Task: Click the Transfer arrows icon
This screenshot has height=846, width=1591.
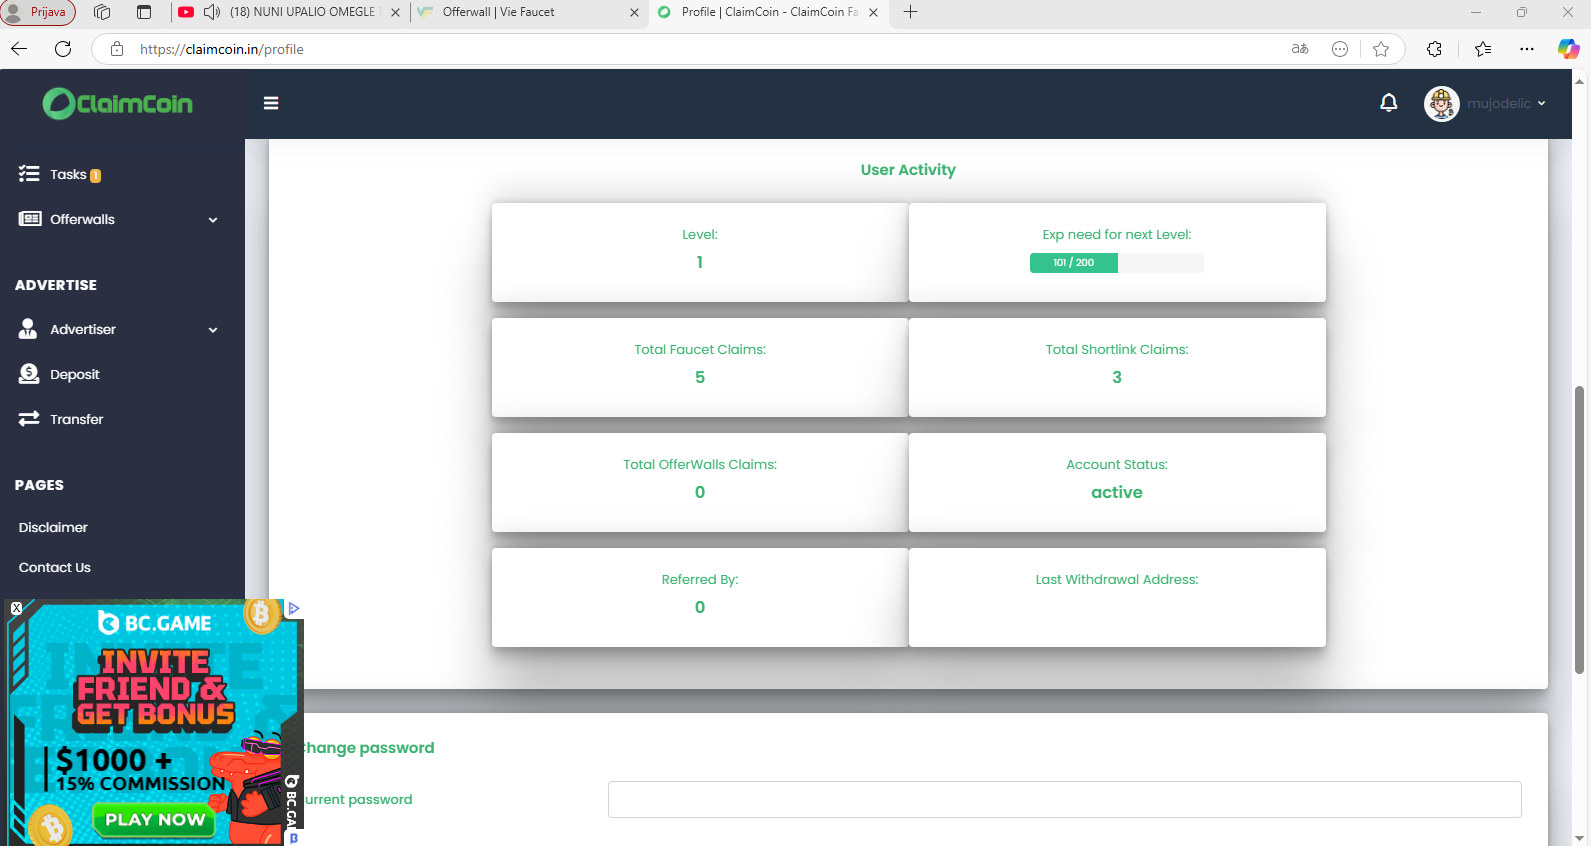Action: coord(29,418)
